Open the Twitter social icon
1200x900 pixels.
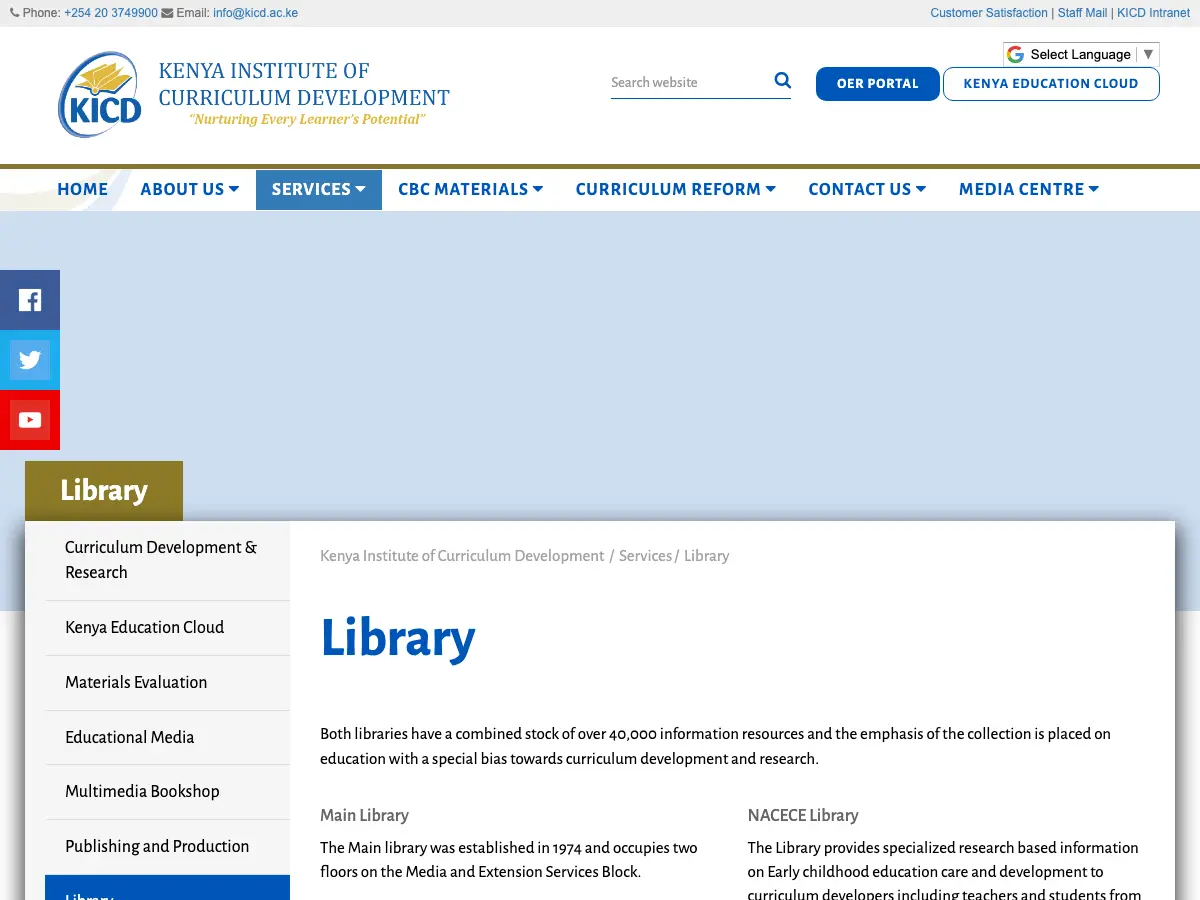[x=30, y=360]
